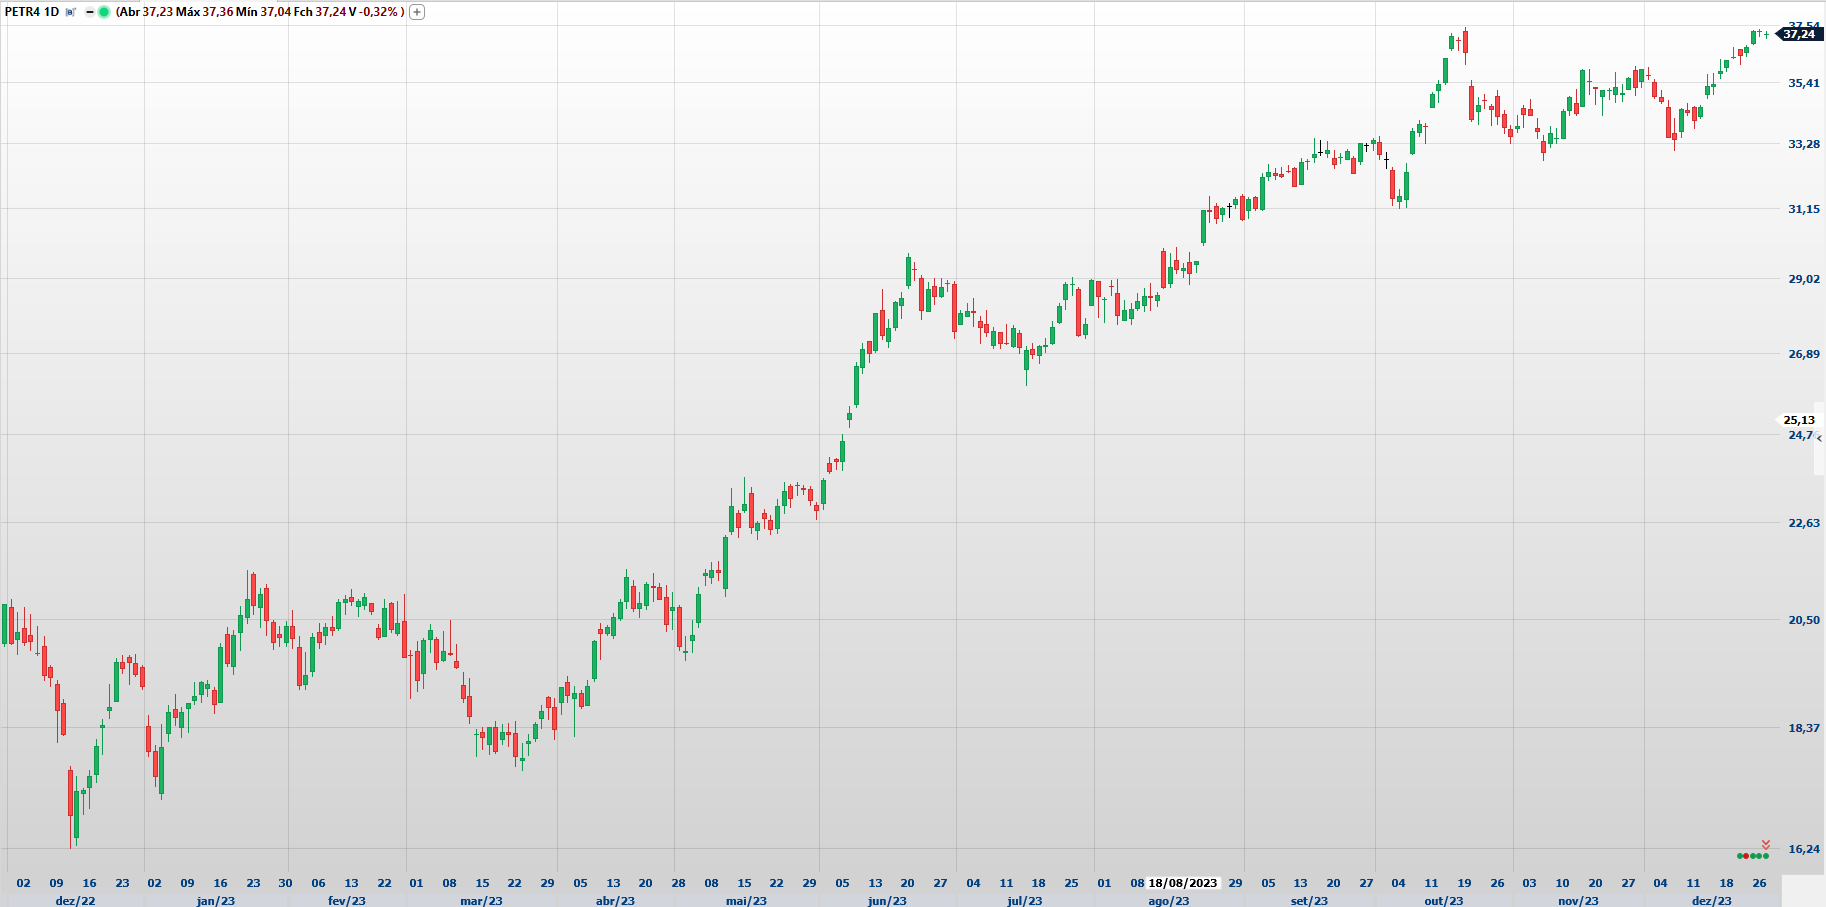Click the last green dot under the chevron
Viewport: 1826px width, 907px height.
pos(1766,856)
